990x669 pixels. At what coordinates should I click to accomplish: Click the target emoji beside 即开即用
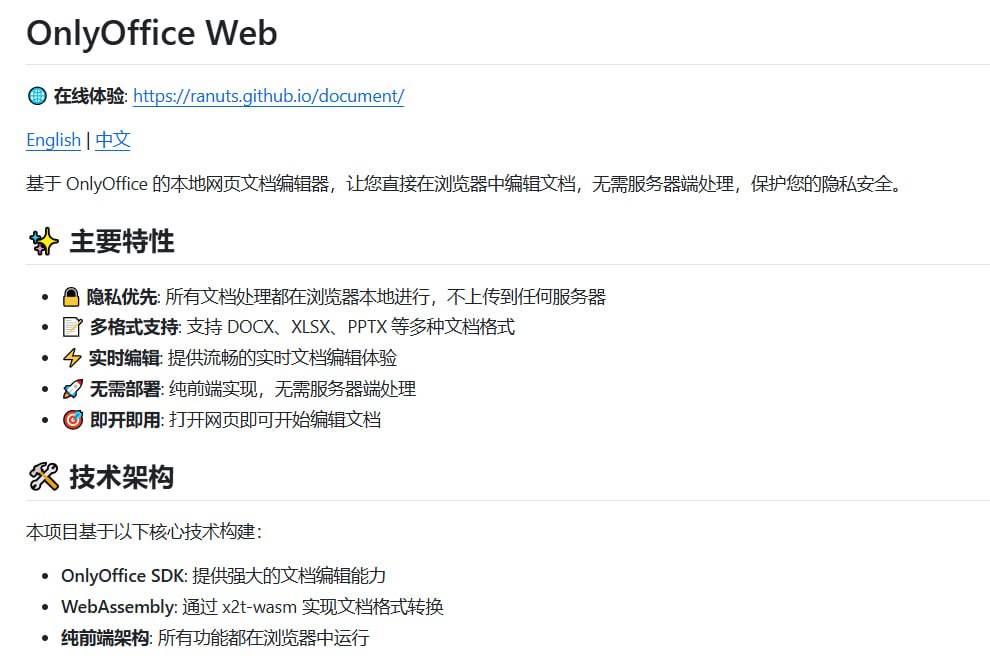[x=73, y=420]
